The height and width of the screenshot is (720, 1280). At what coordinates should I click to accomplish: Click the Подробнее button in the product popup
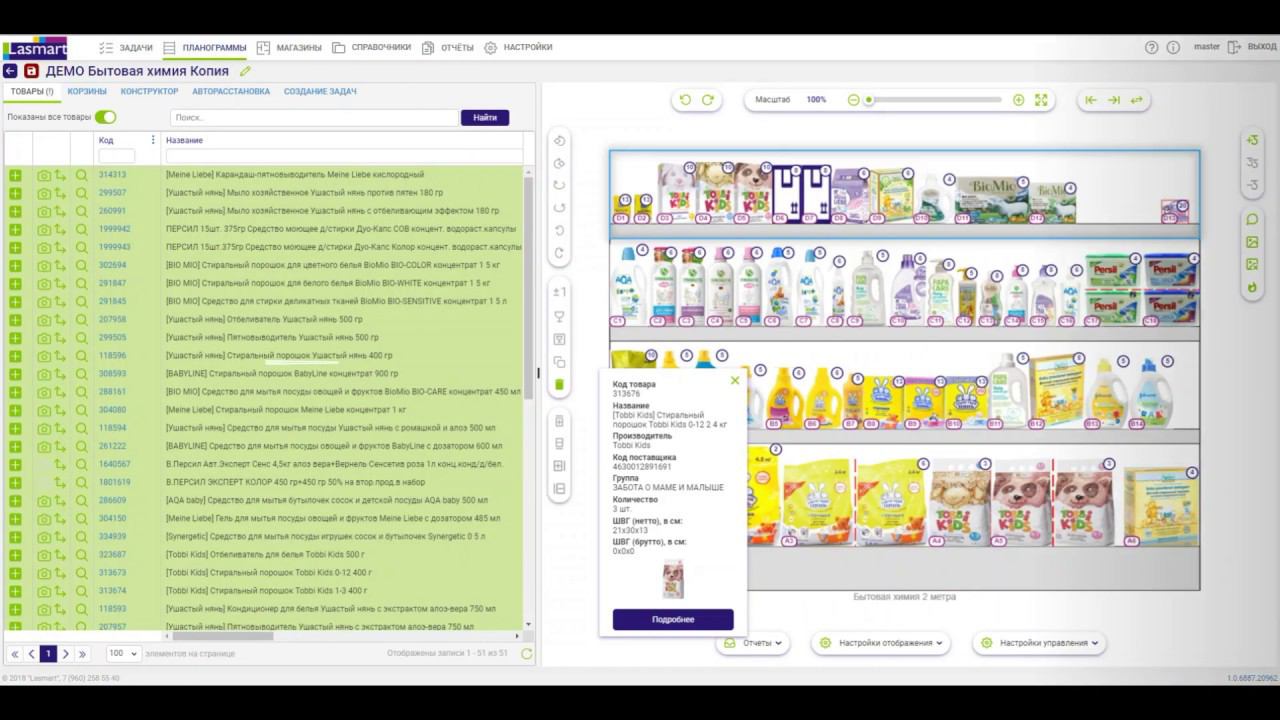point(673,619)
